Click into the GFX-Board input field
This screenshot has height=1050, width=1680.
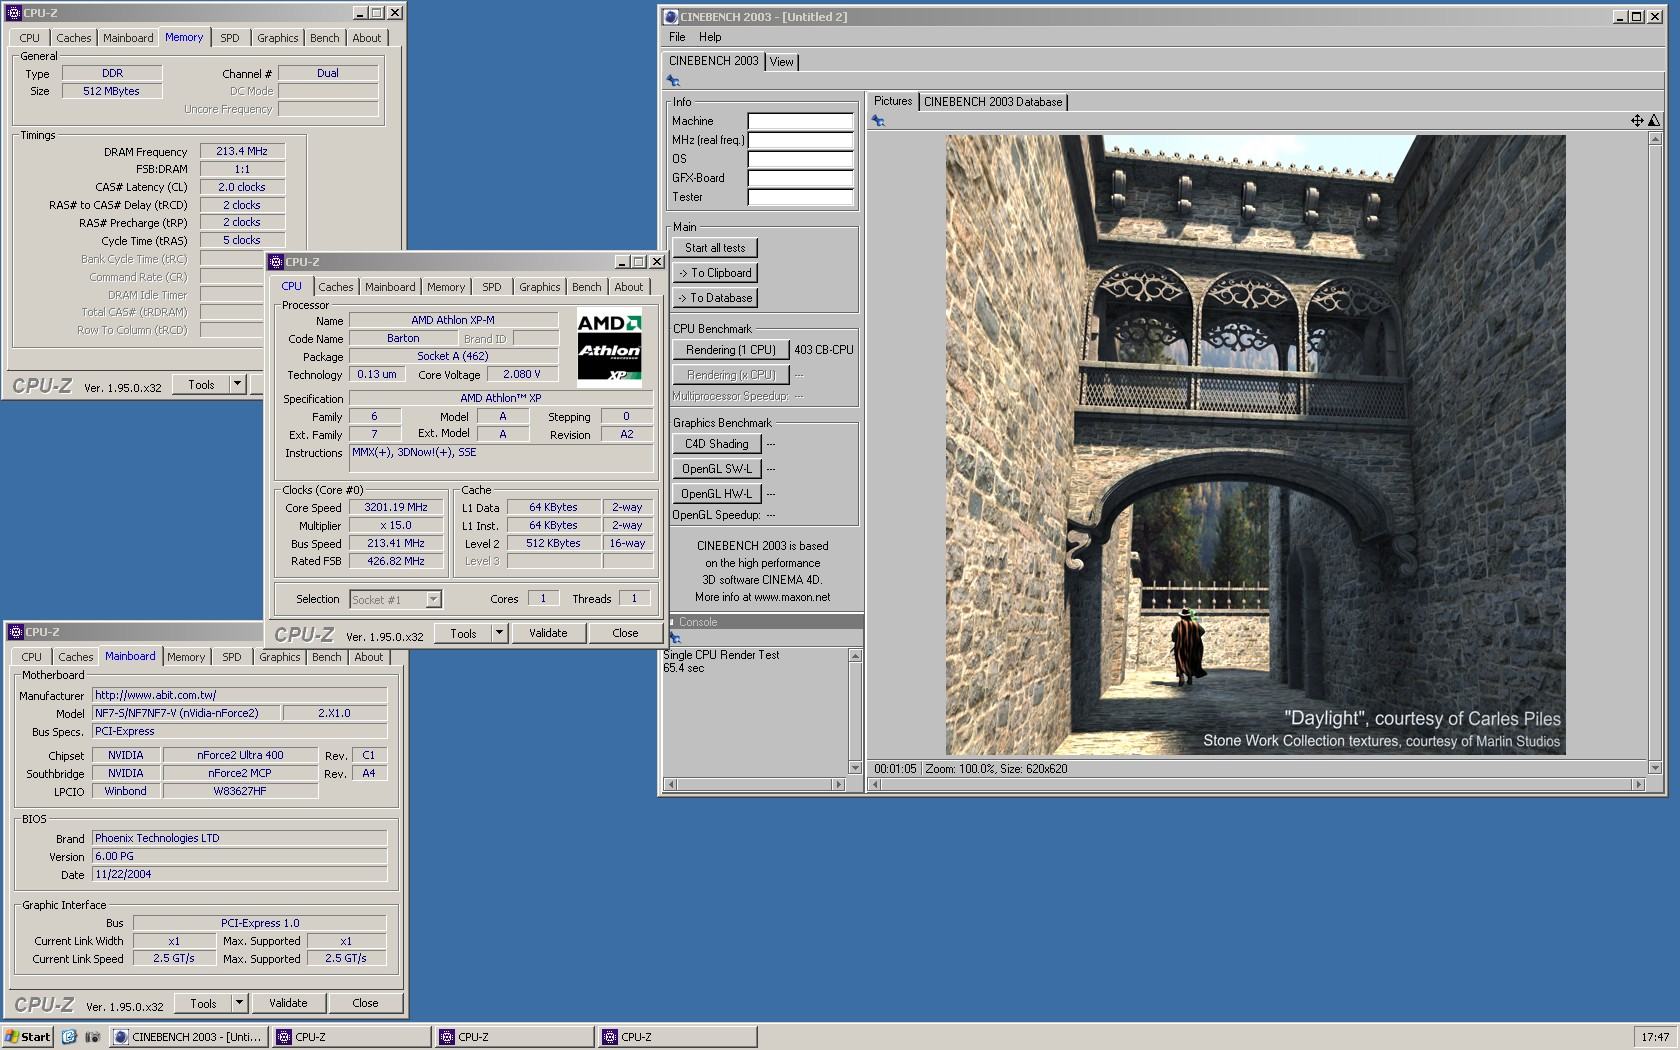pyautogui.click(x=801, y=178)
